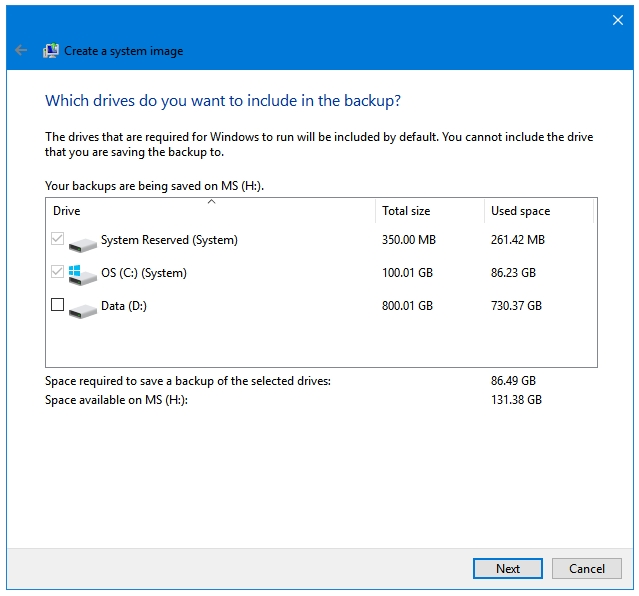Select the System Reserved (System) row label
The height and width of the screenshot is (596, 639).
[x=169, y=240]
